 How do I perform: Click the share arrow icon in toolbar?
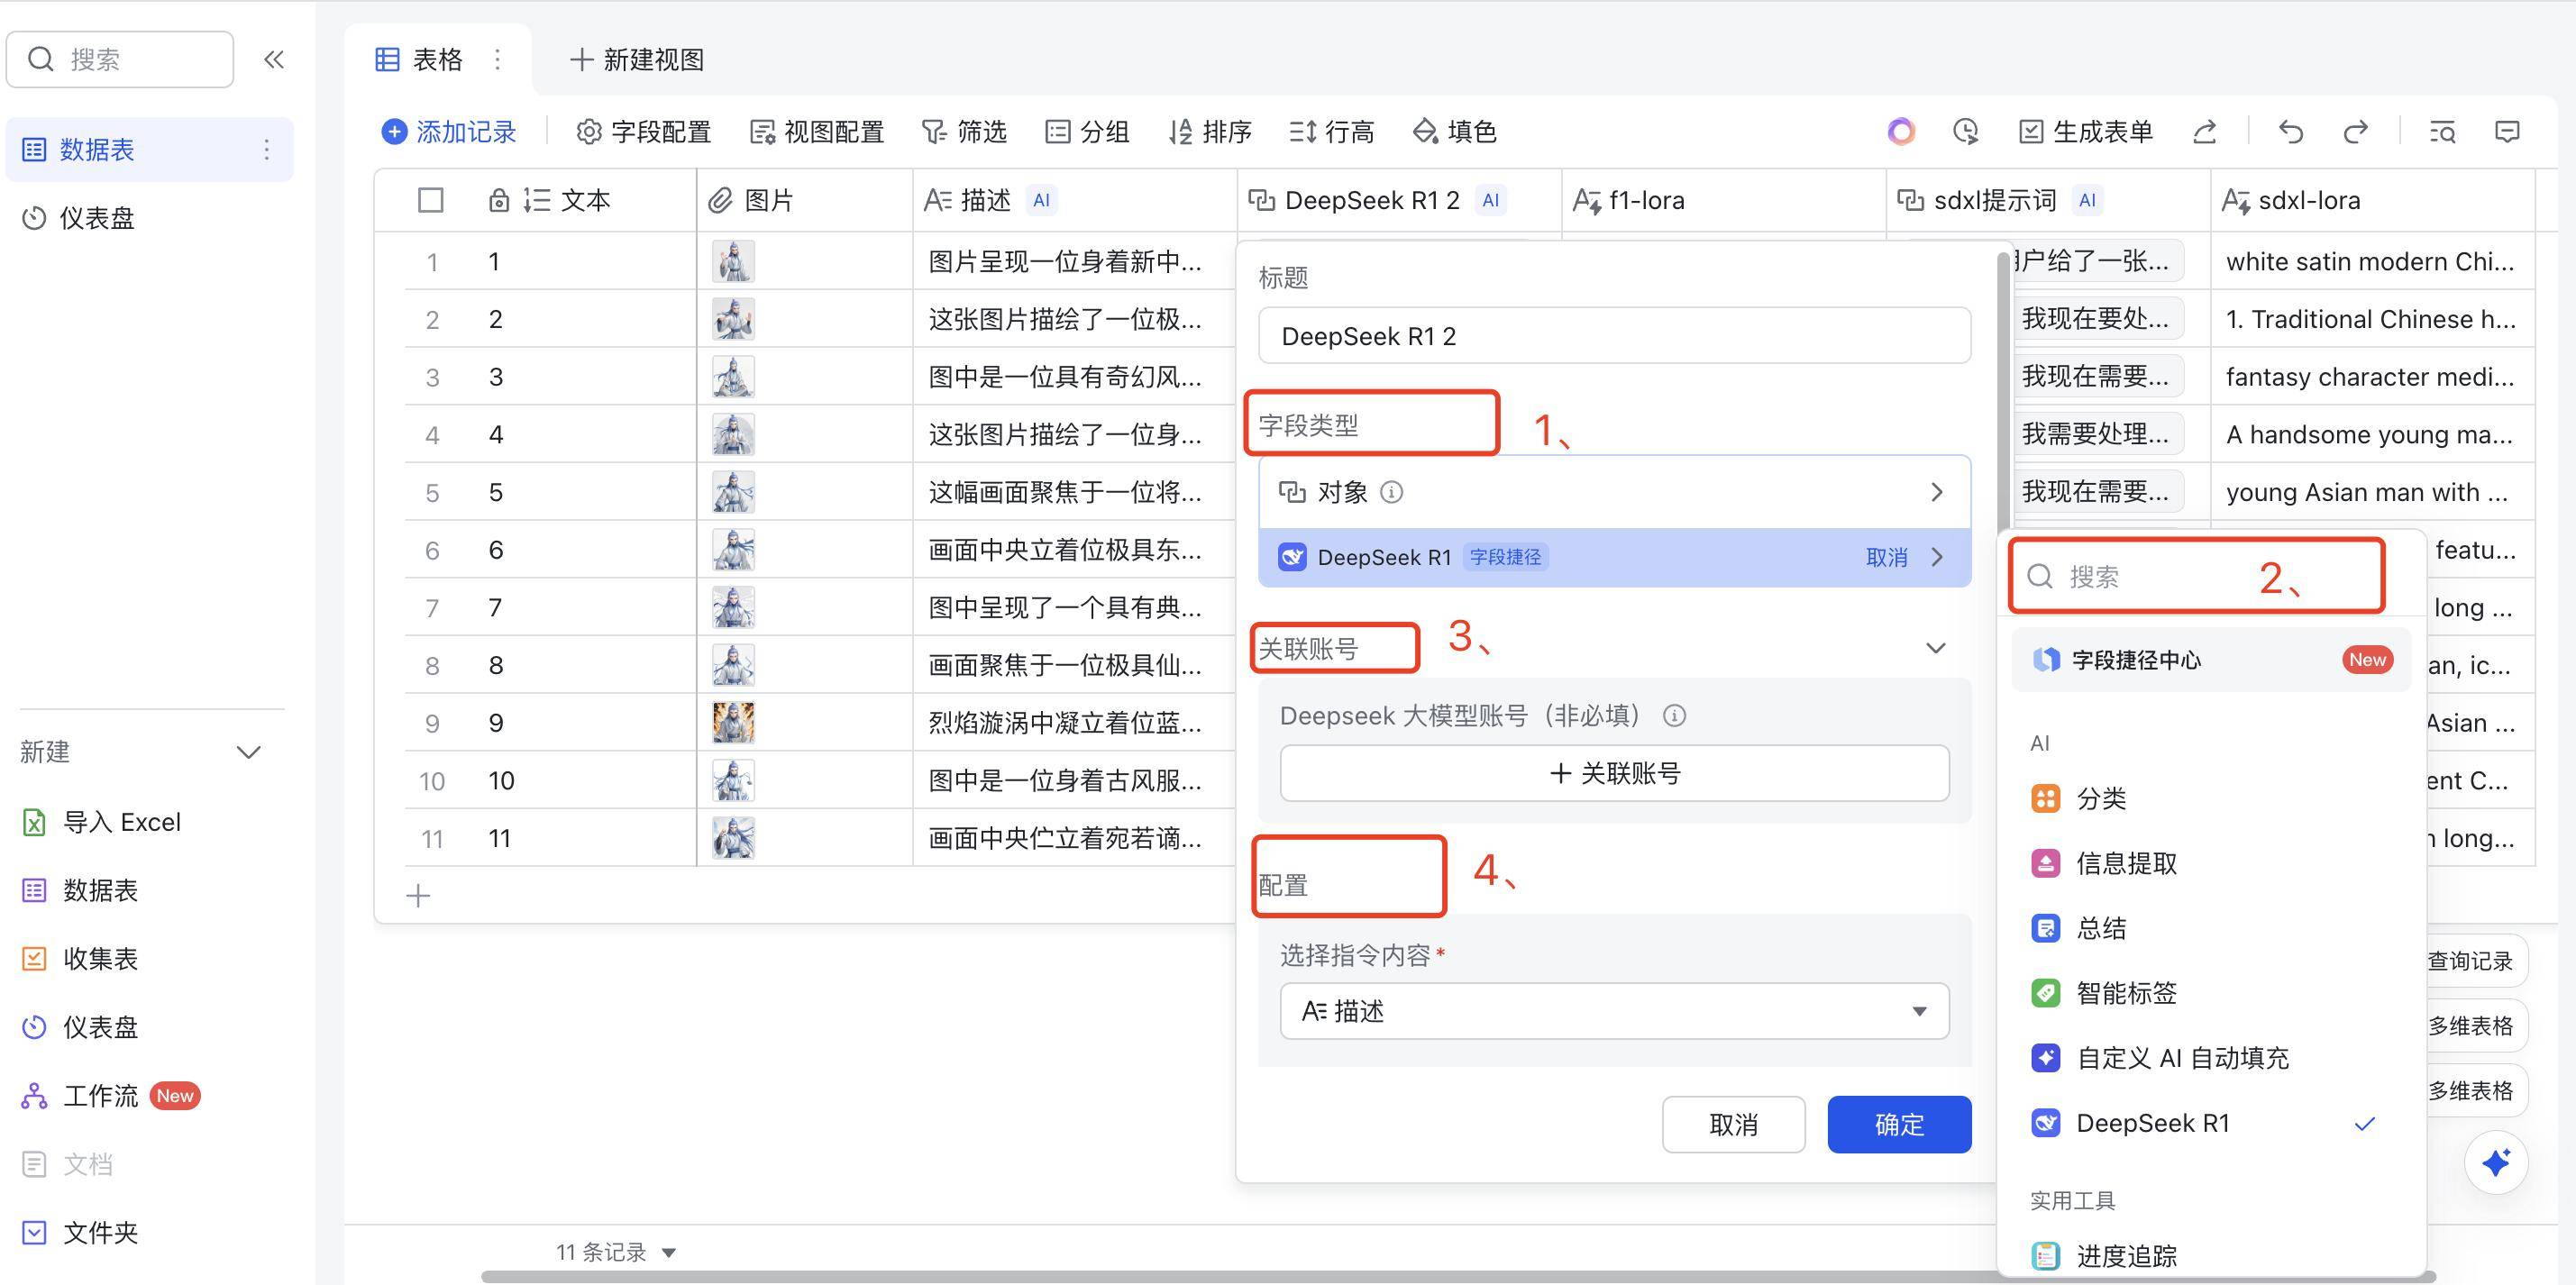2205,131
